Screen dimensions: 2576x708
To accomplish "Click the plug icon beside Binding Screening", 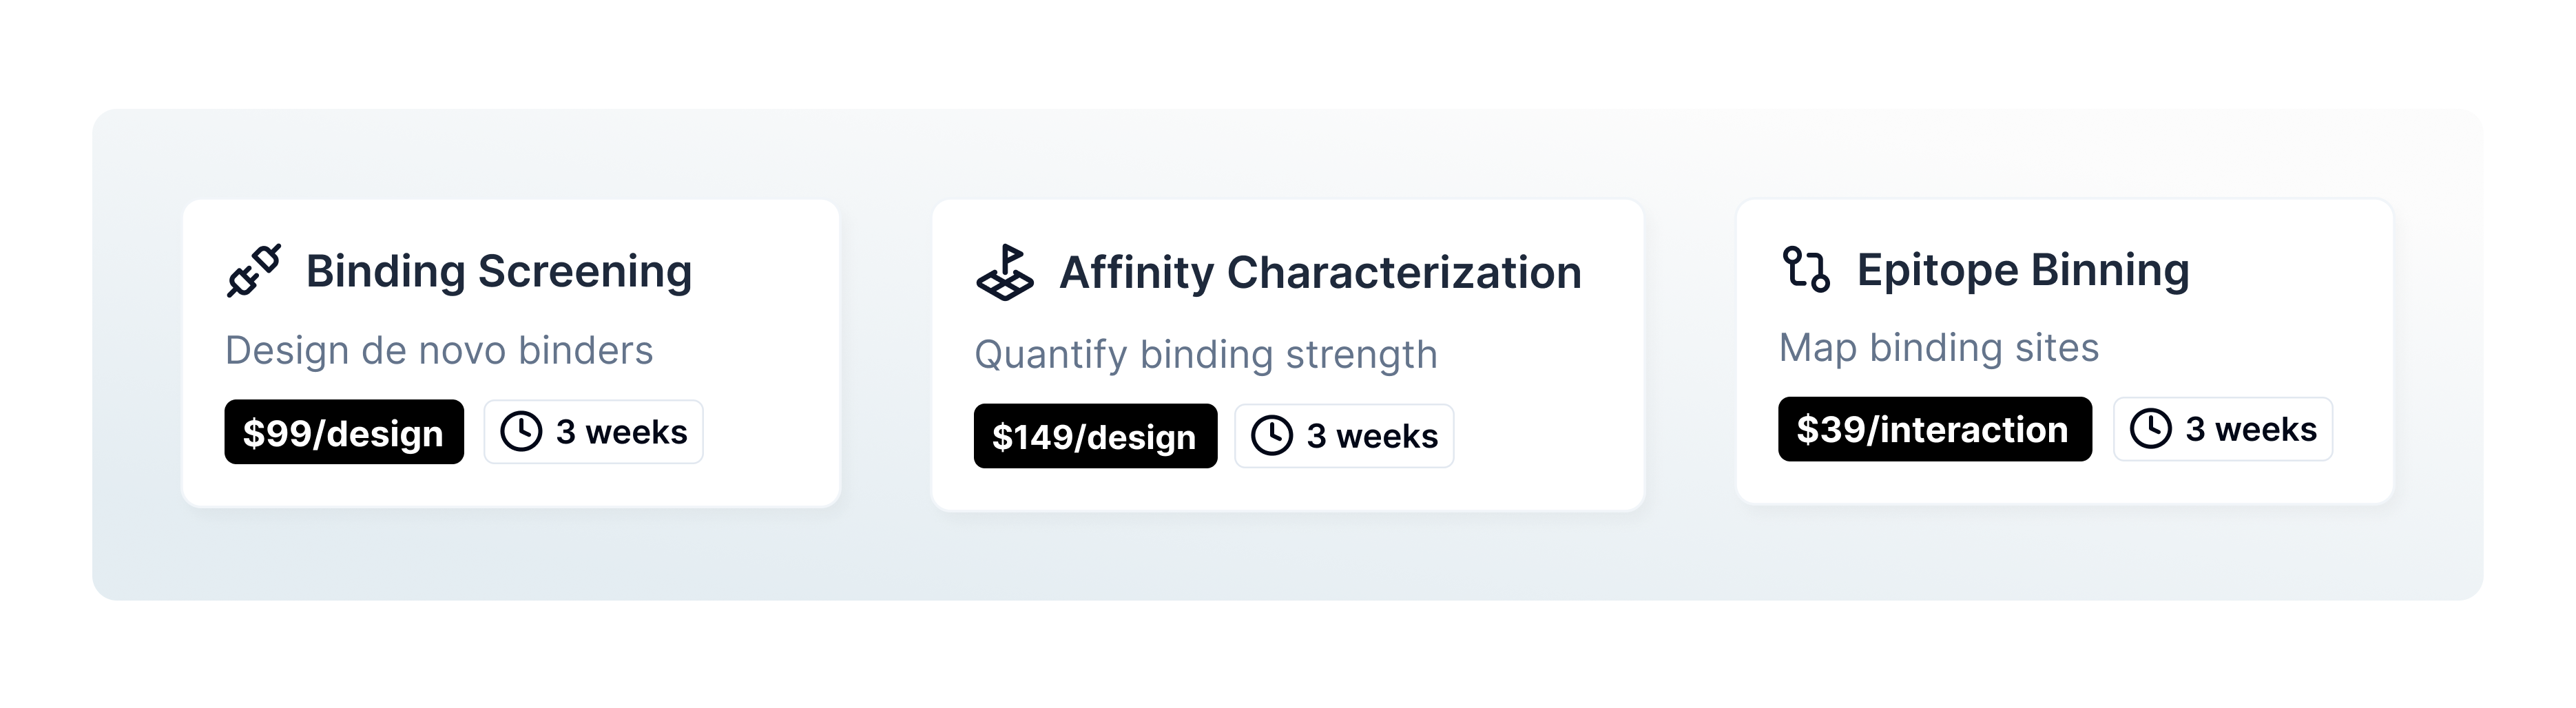I will point(254,271).
